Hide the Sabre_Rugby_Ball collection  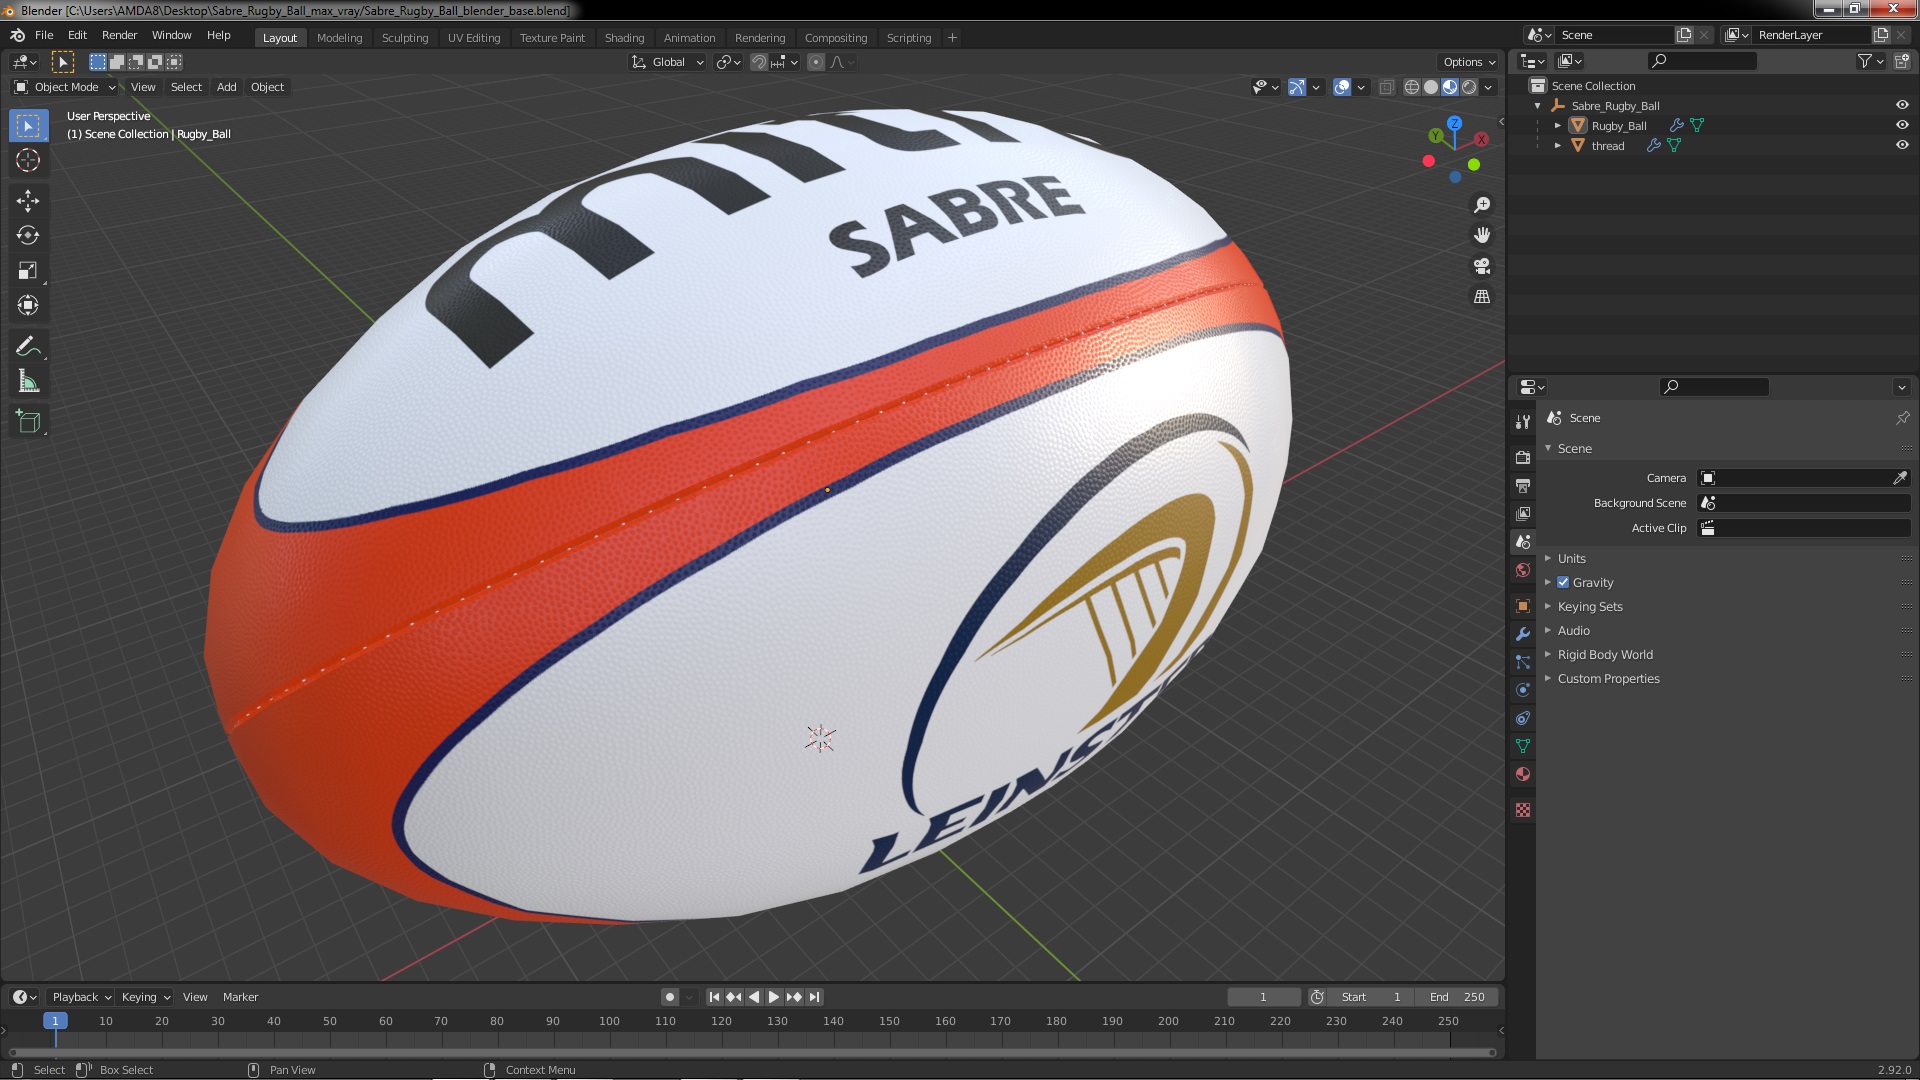1902,105
